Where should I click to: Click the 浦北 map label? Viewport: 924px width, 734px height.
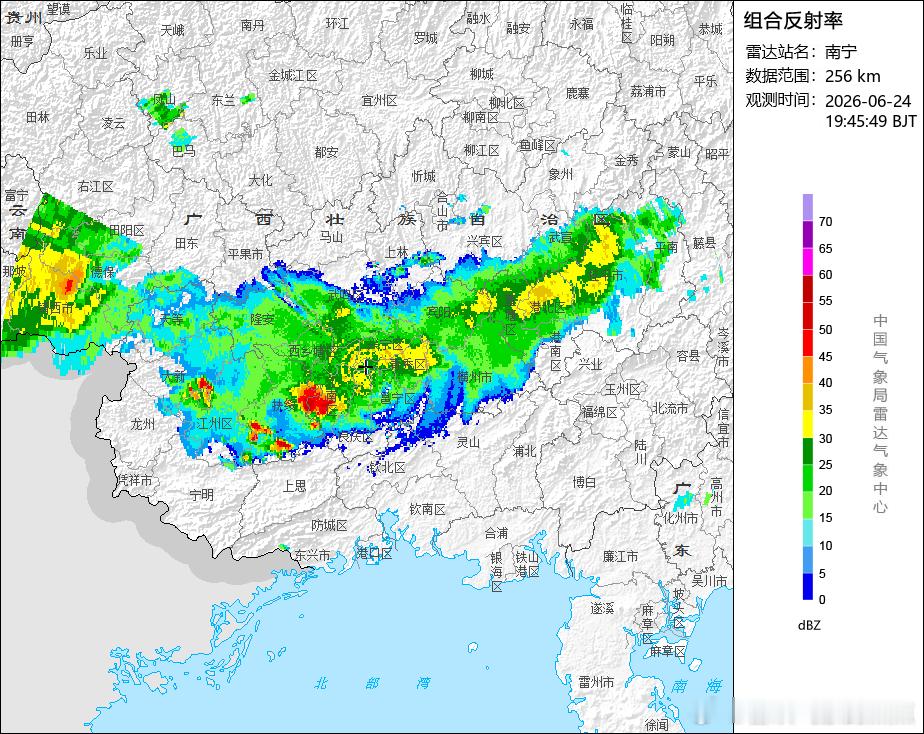pyautogui.click(x=524, y=451)
